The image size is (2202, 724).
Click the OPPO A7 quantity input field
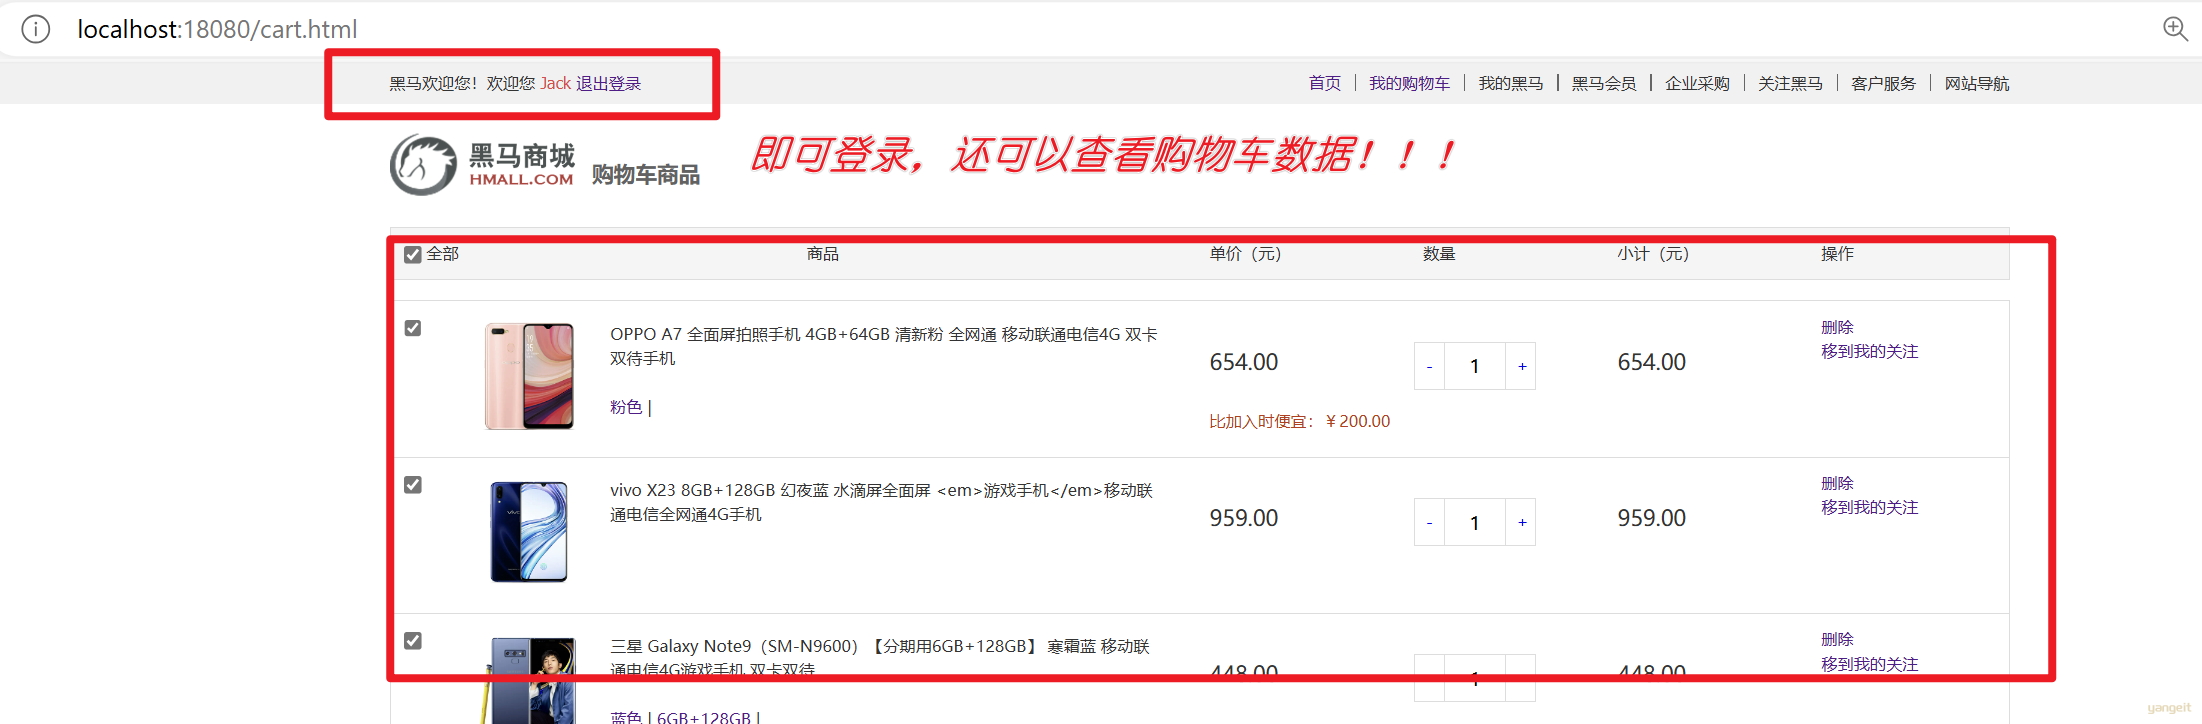click(x=1475, y=366)
